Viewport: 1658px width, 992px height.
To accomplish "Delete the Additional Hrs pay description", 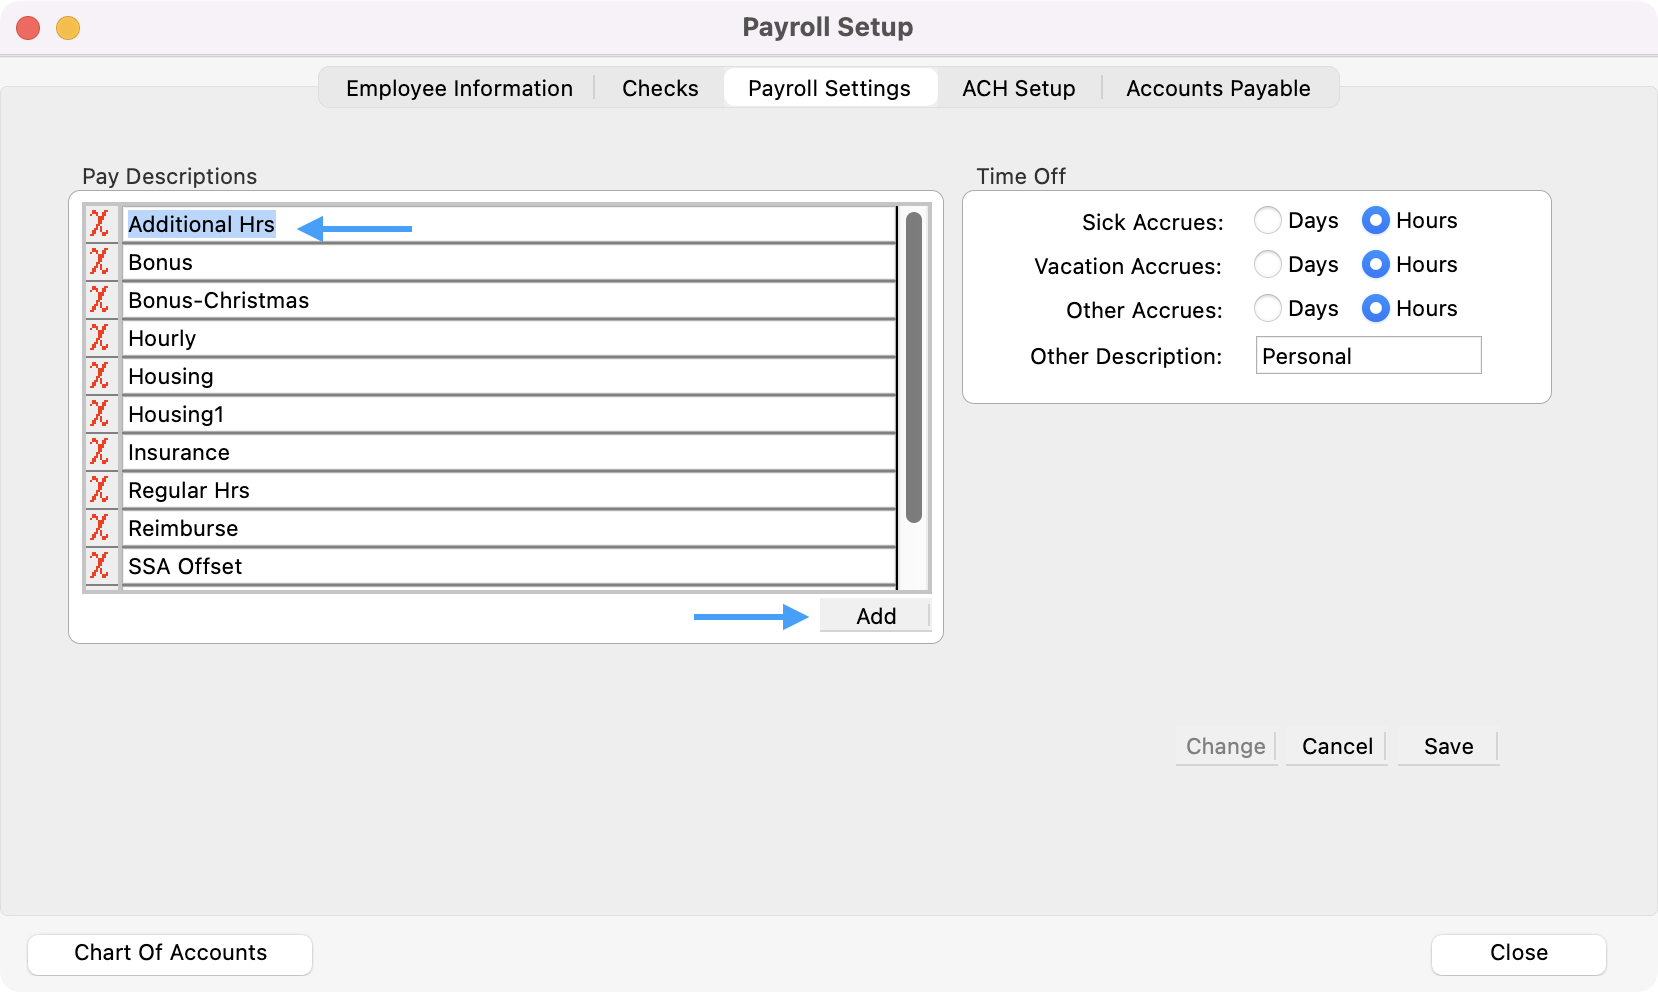I will click(99, 224).
